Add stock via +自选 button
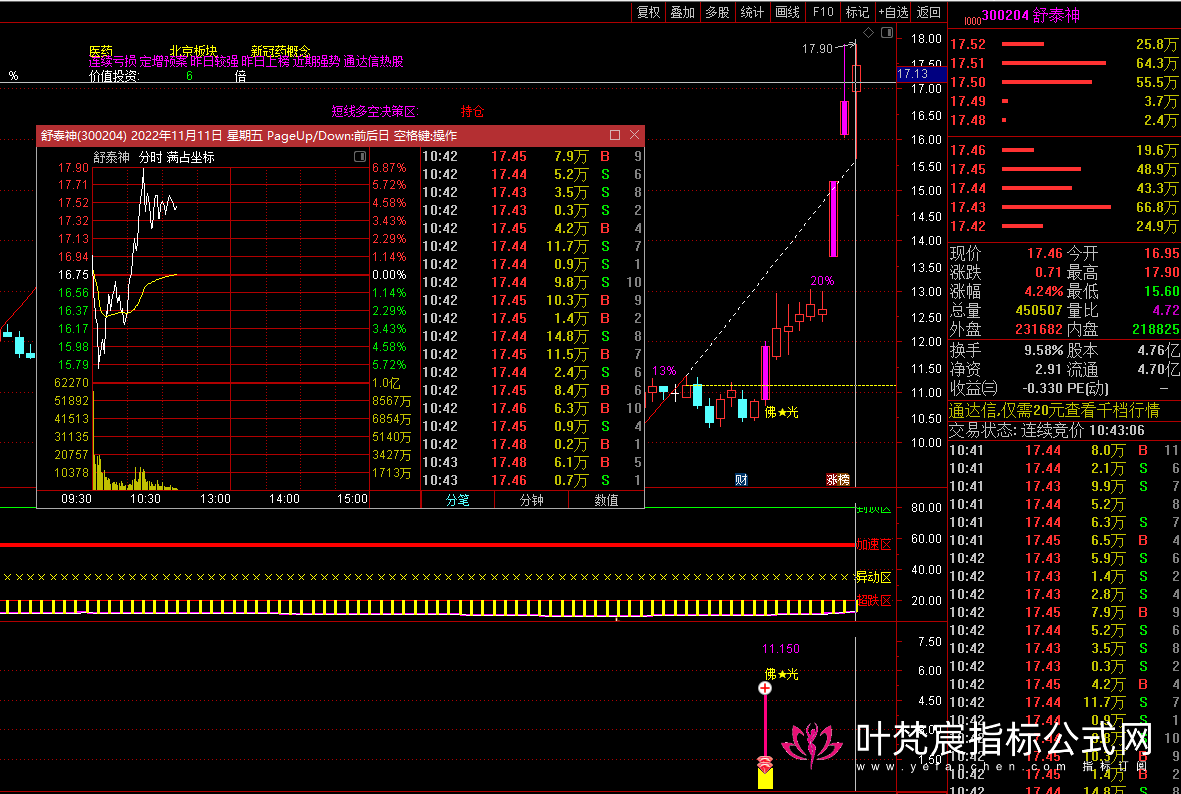This screenshot has width=1181, height=794. pyautogui.click(x=893, y=12)
